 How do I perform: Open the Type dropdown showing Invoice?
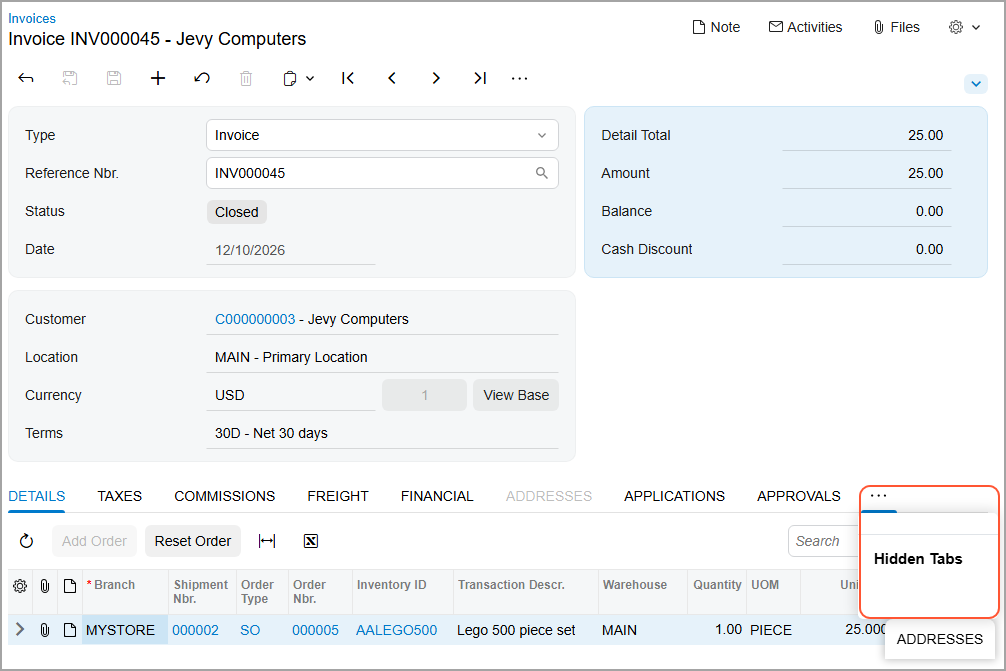[x=382, y=135]
